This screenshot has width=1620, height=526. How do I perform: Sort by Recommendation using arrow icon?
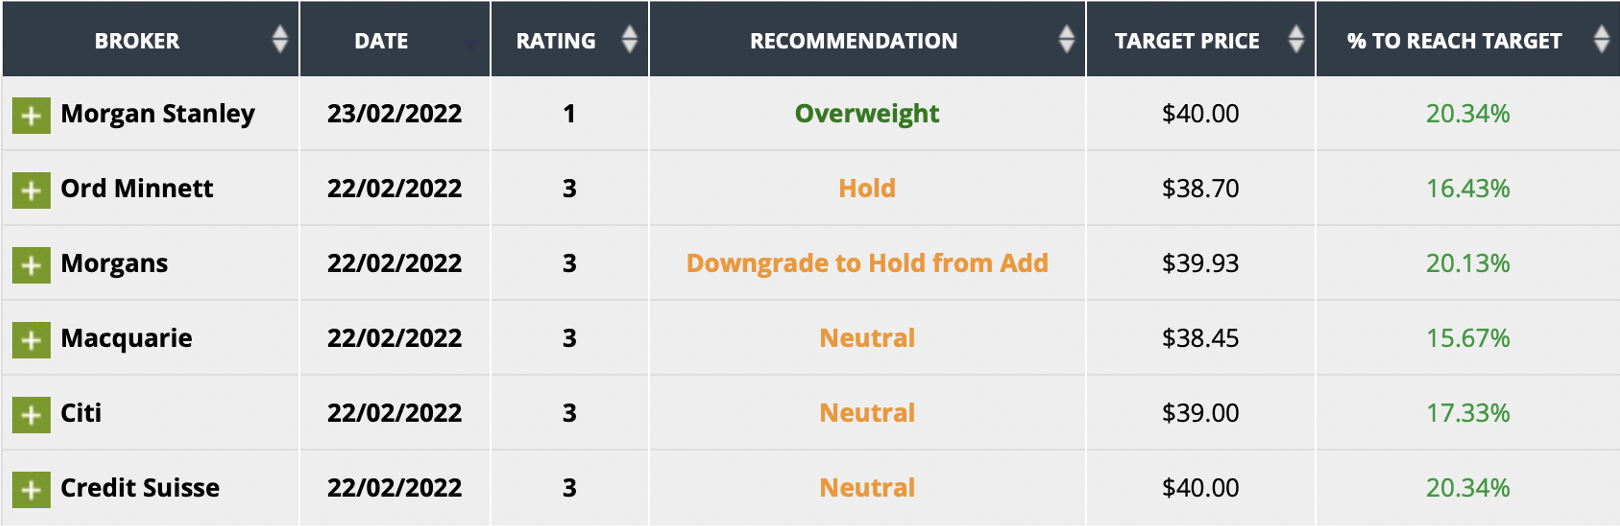(x=1066, y=39)
